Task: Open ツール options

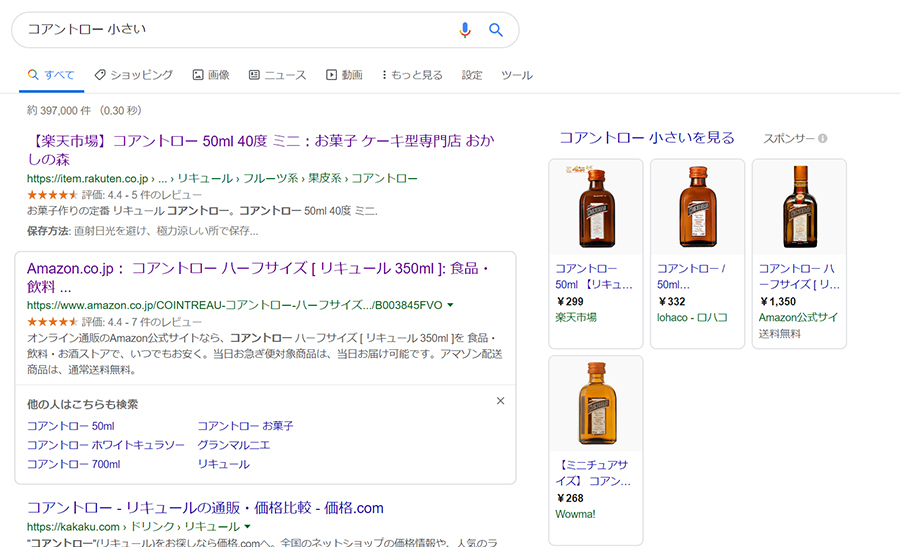Action: 517,75
